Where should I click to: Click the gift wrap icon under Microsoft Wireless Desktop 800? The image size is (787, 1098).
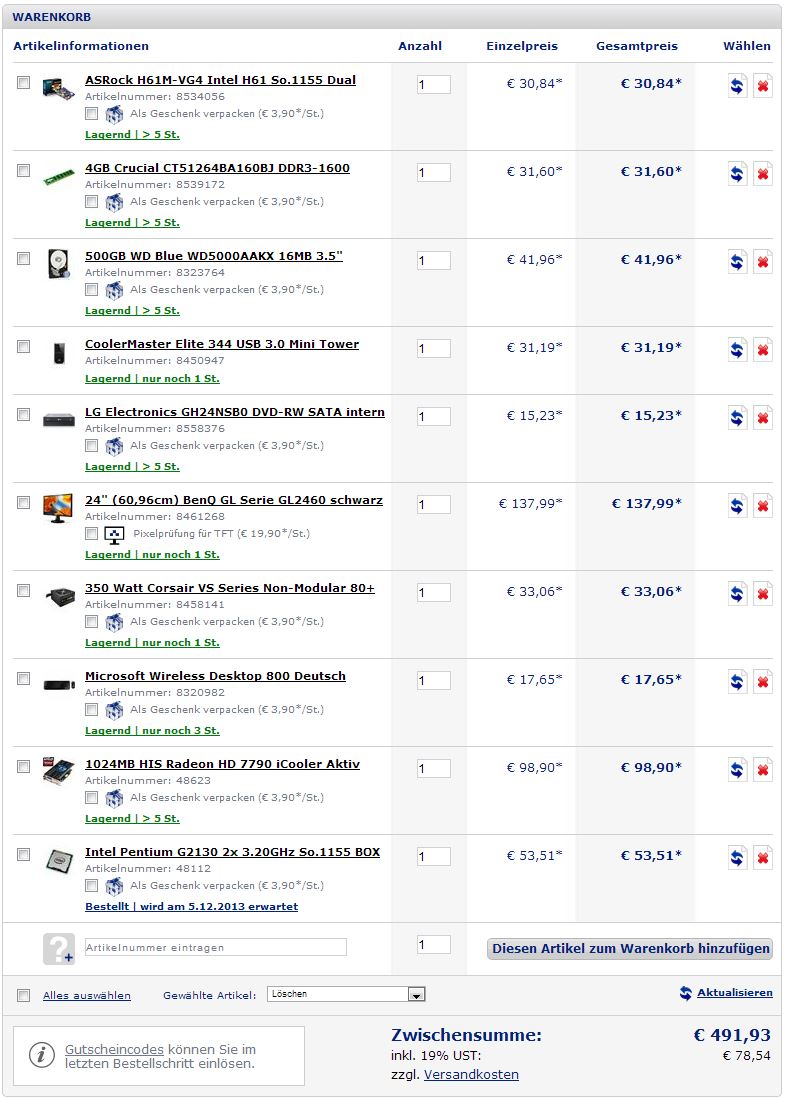tap(114, 710)
